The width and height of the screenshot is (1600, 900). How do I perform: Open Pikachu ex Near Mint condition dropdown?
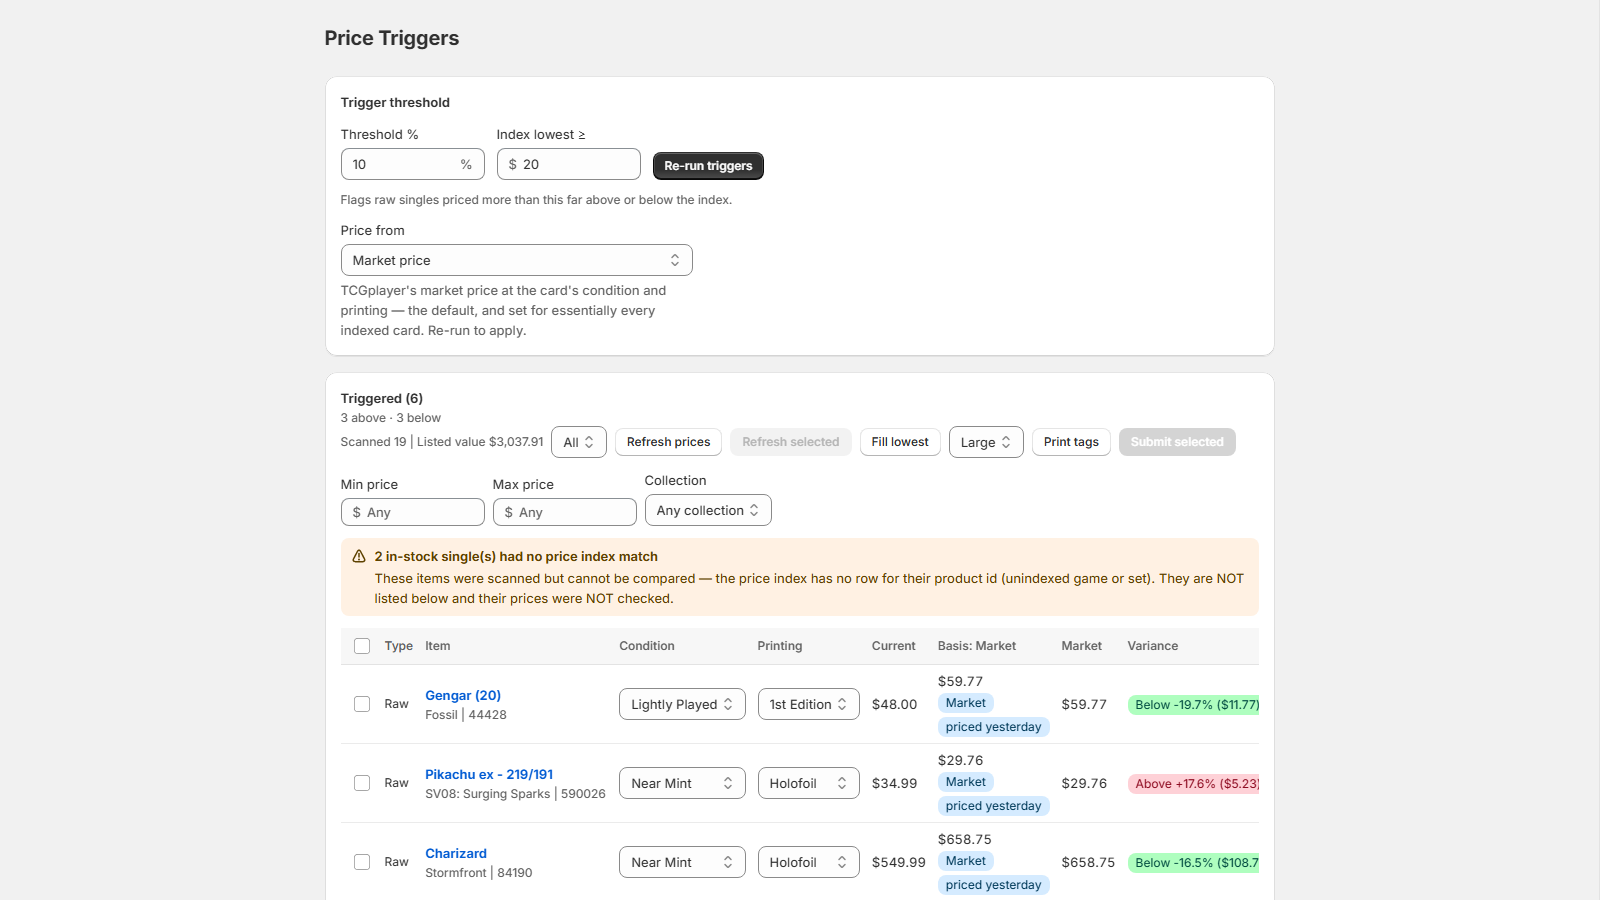(x=682, y=783)
